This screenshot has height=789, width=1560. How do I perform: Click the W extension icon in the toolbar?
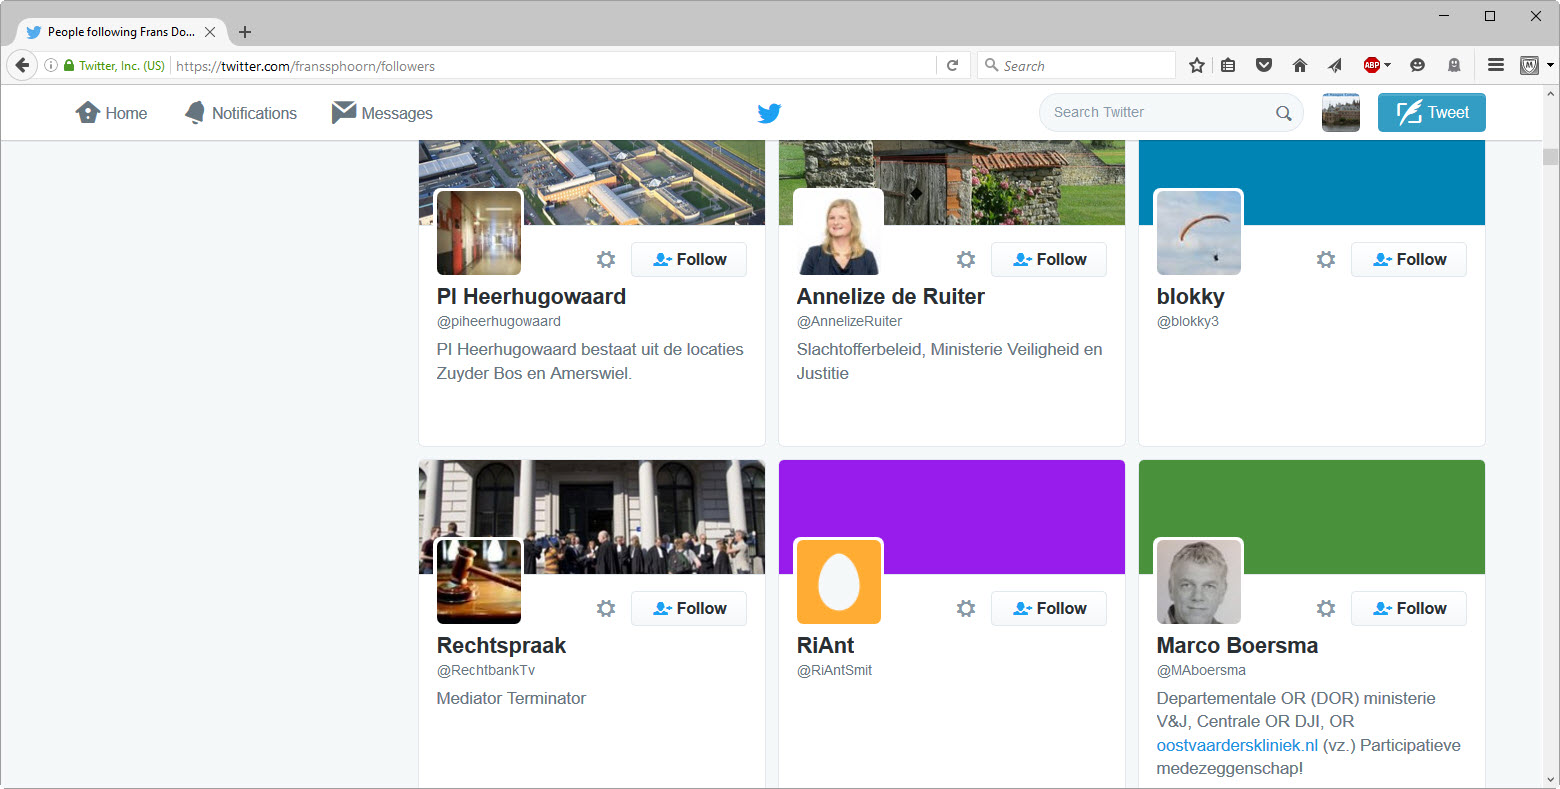click(x=1529, y=66)
